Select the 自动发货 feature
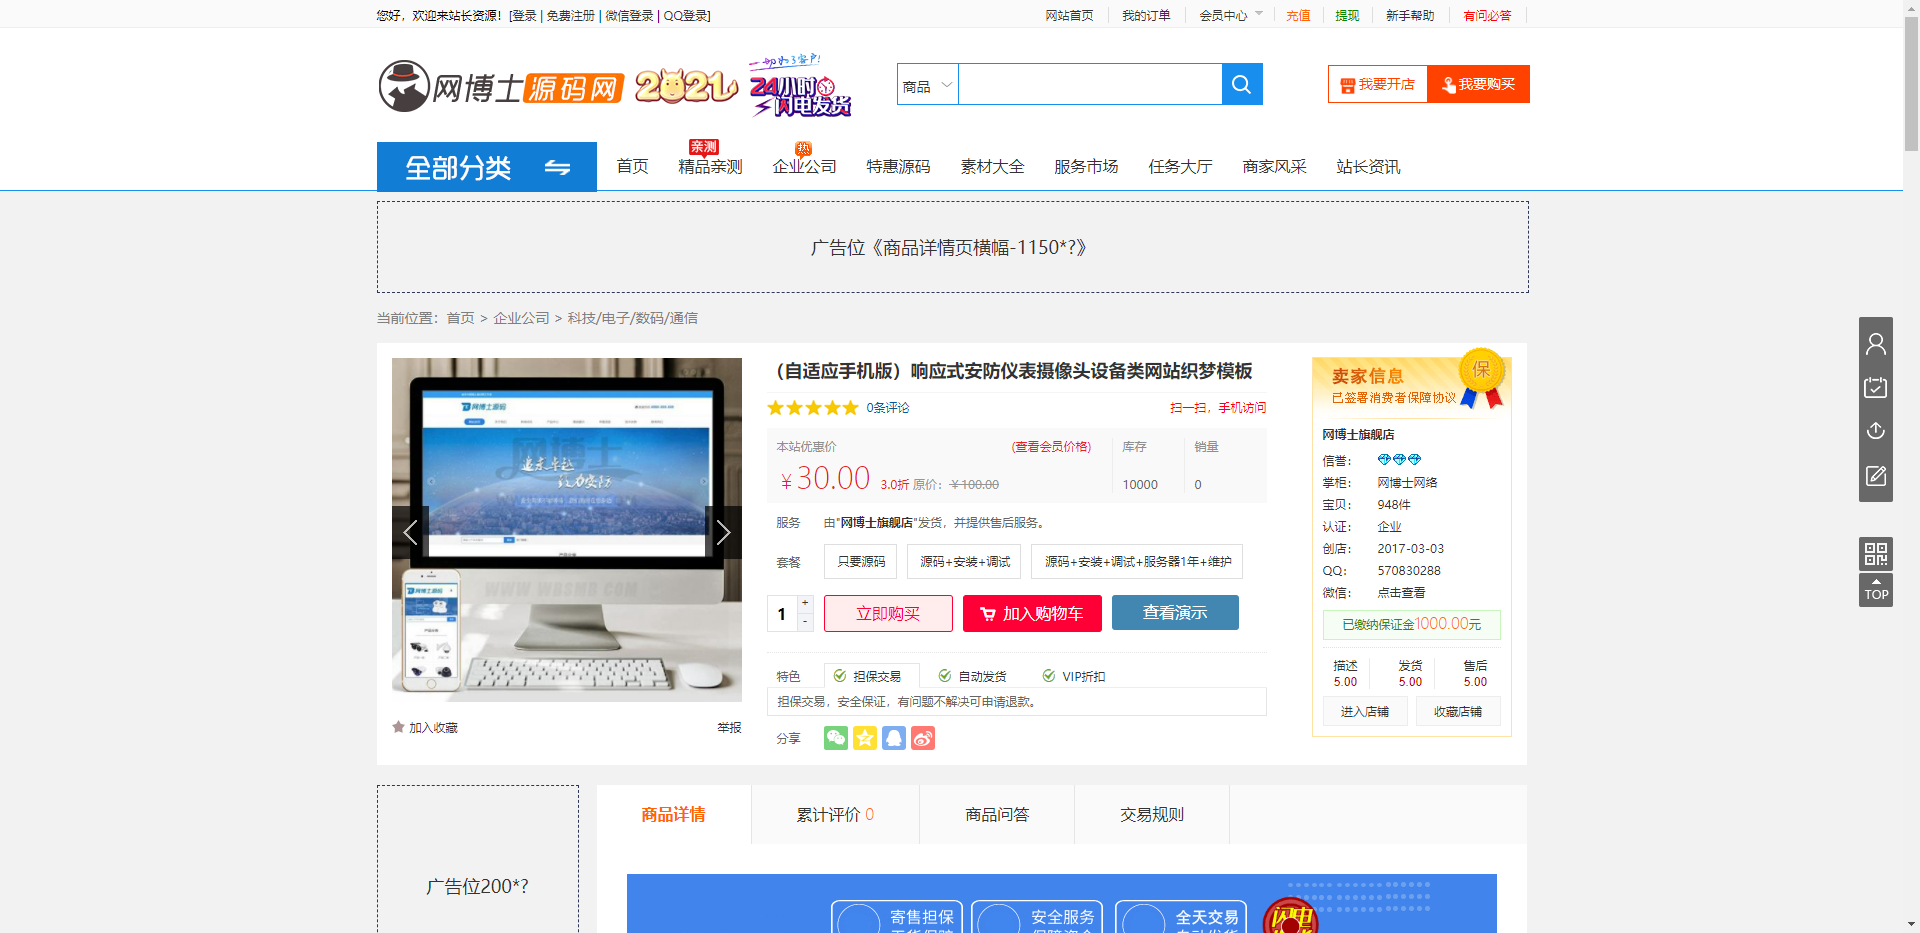This screenshot has height=933, width=1920. 972,676
